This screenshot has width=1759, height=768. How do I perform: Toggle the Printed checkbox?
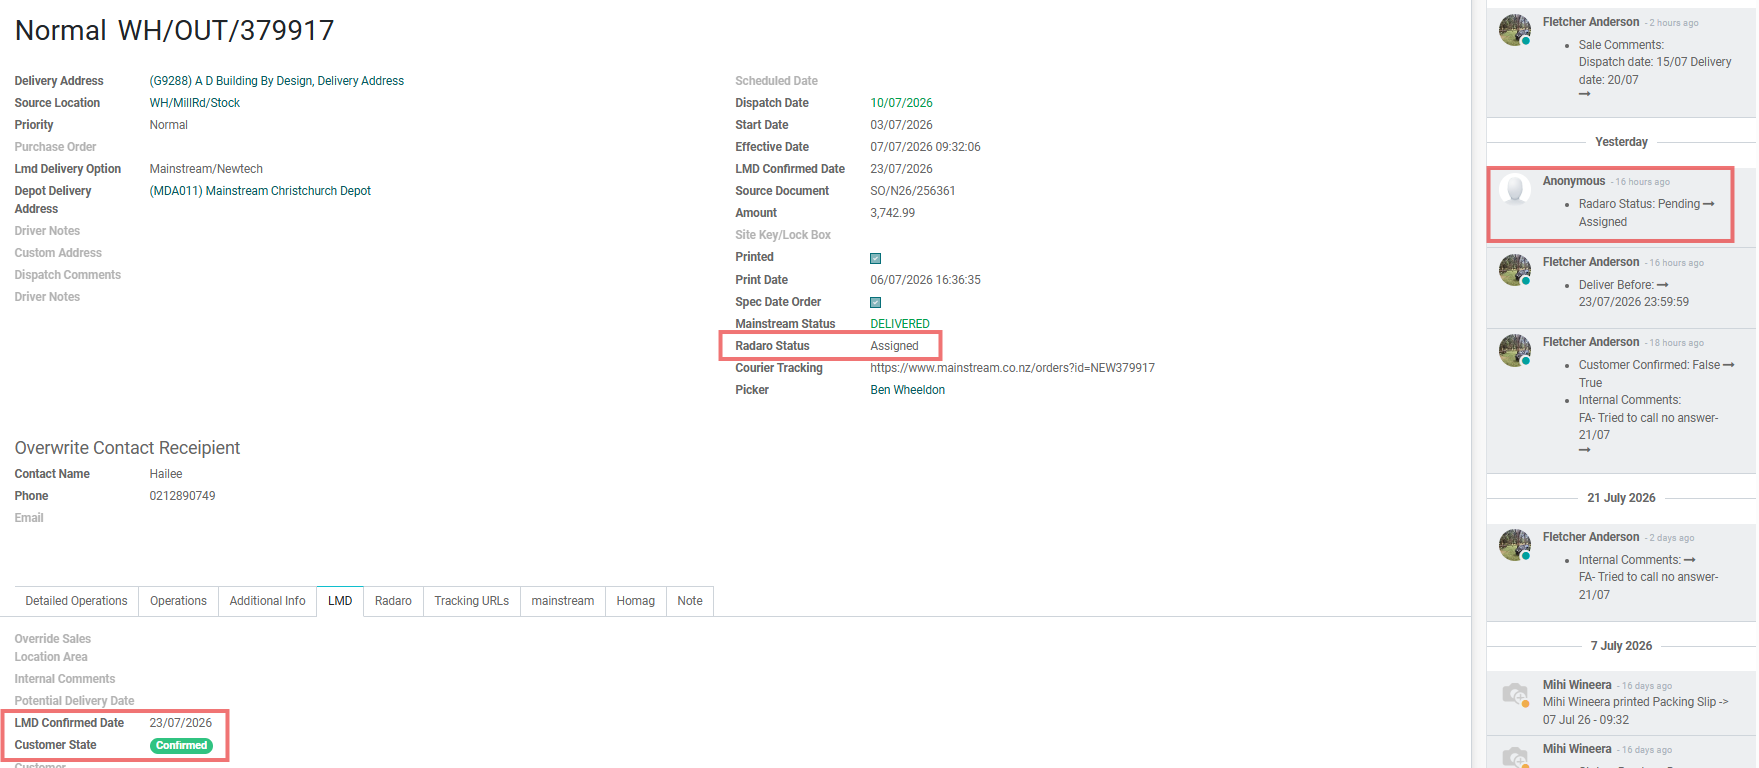pos(875,258)
